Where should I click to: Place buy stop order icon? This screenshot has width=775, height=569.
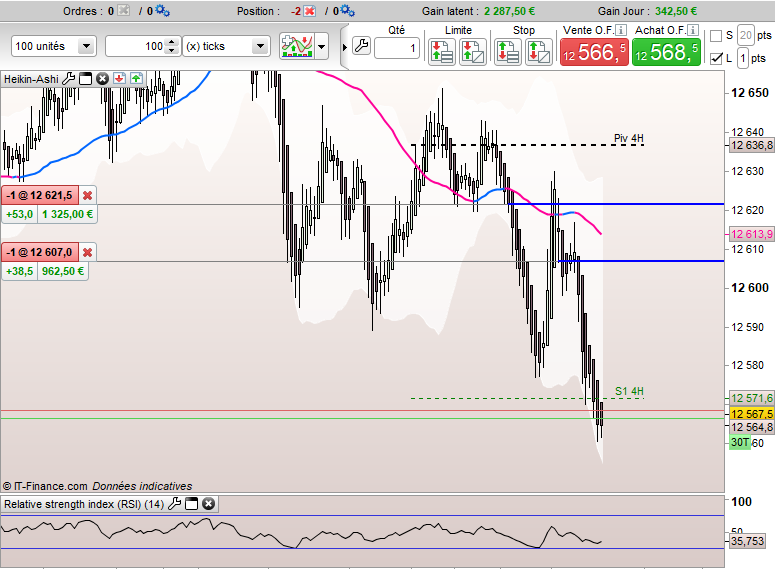click(x=508, y=51)
